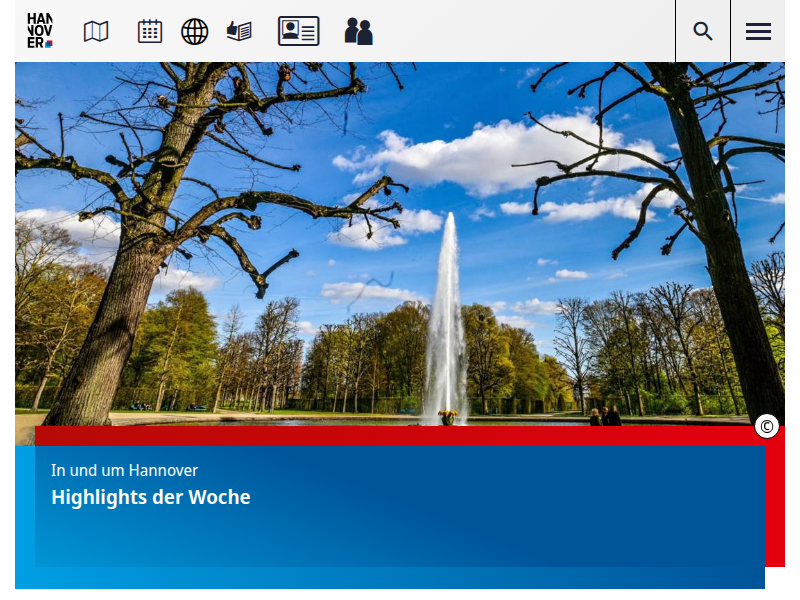Click the red strip right of teaser

775,500
